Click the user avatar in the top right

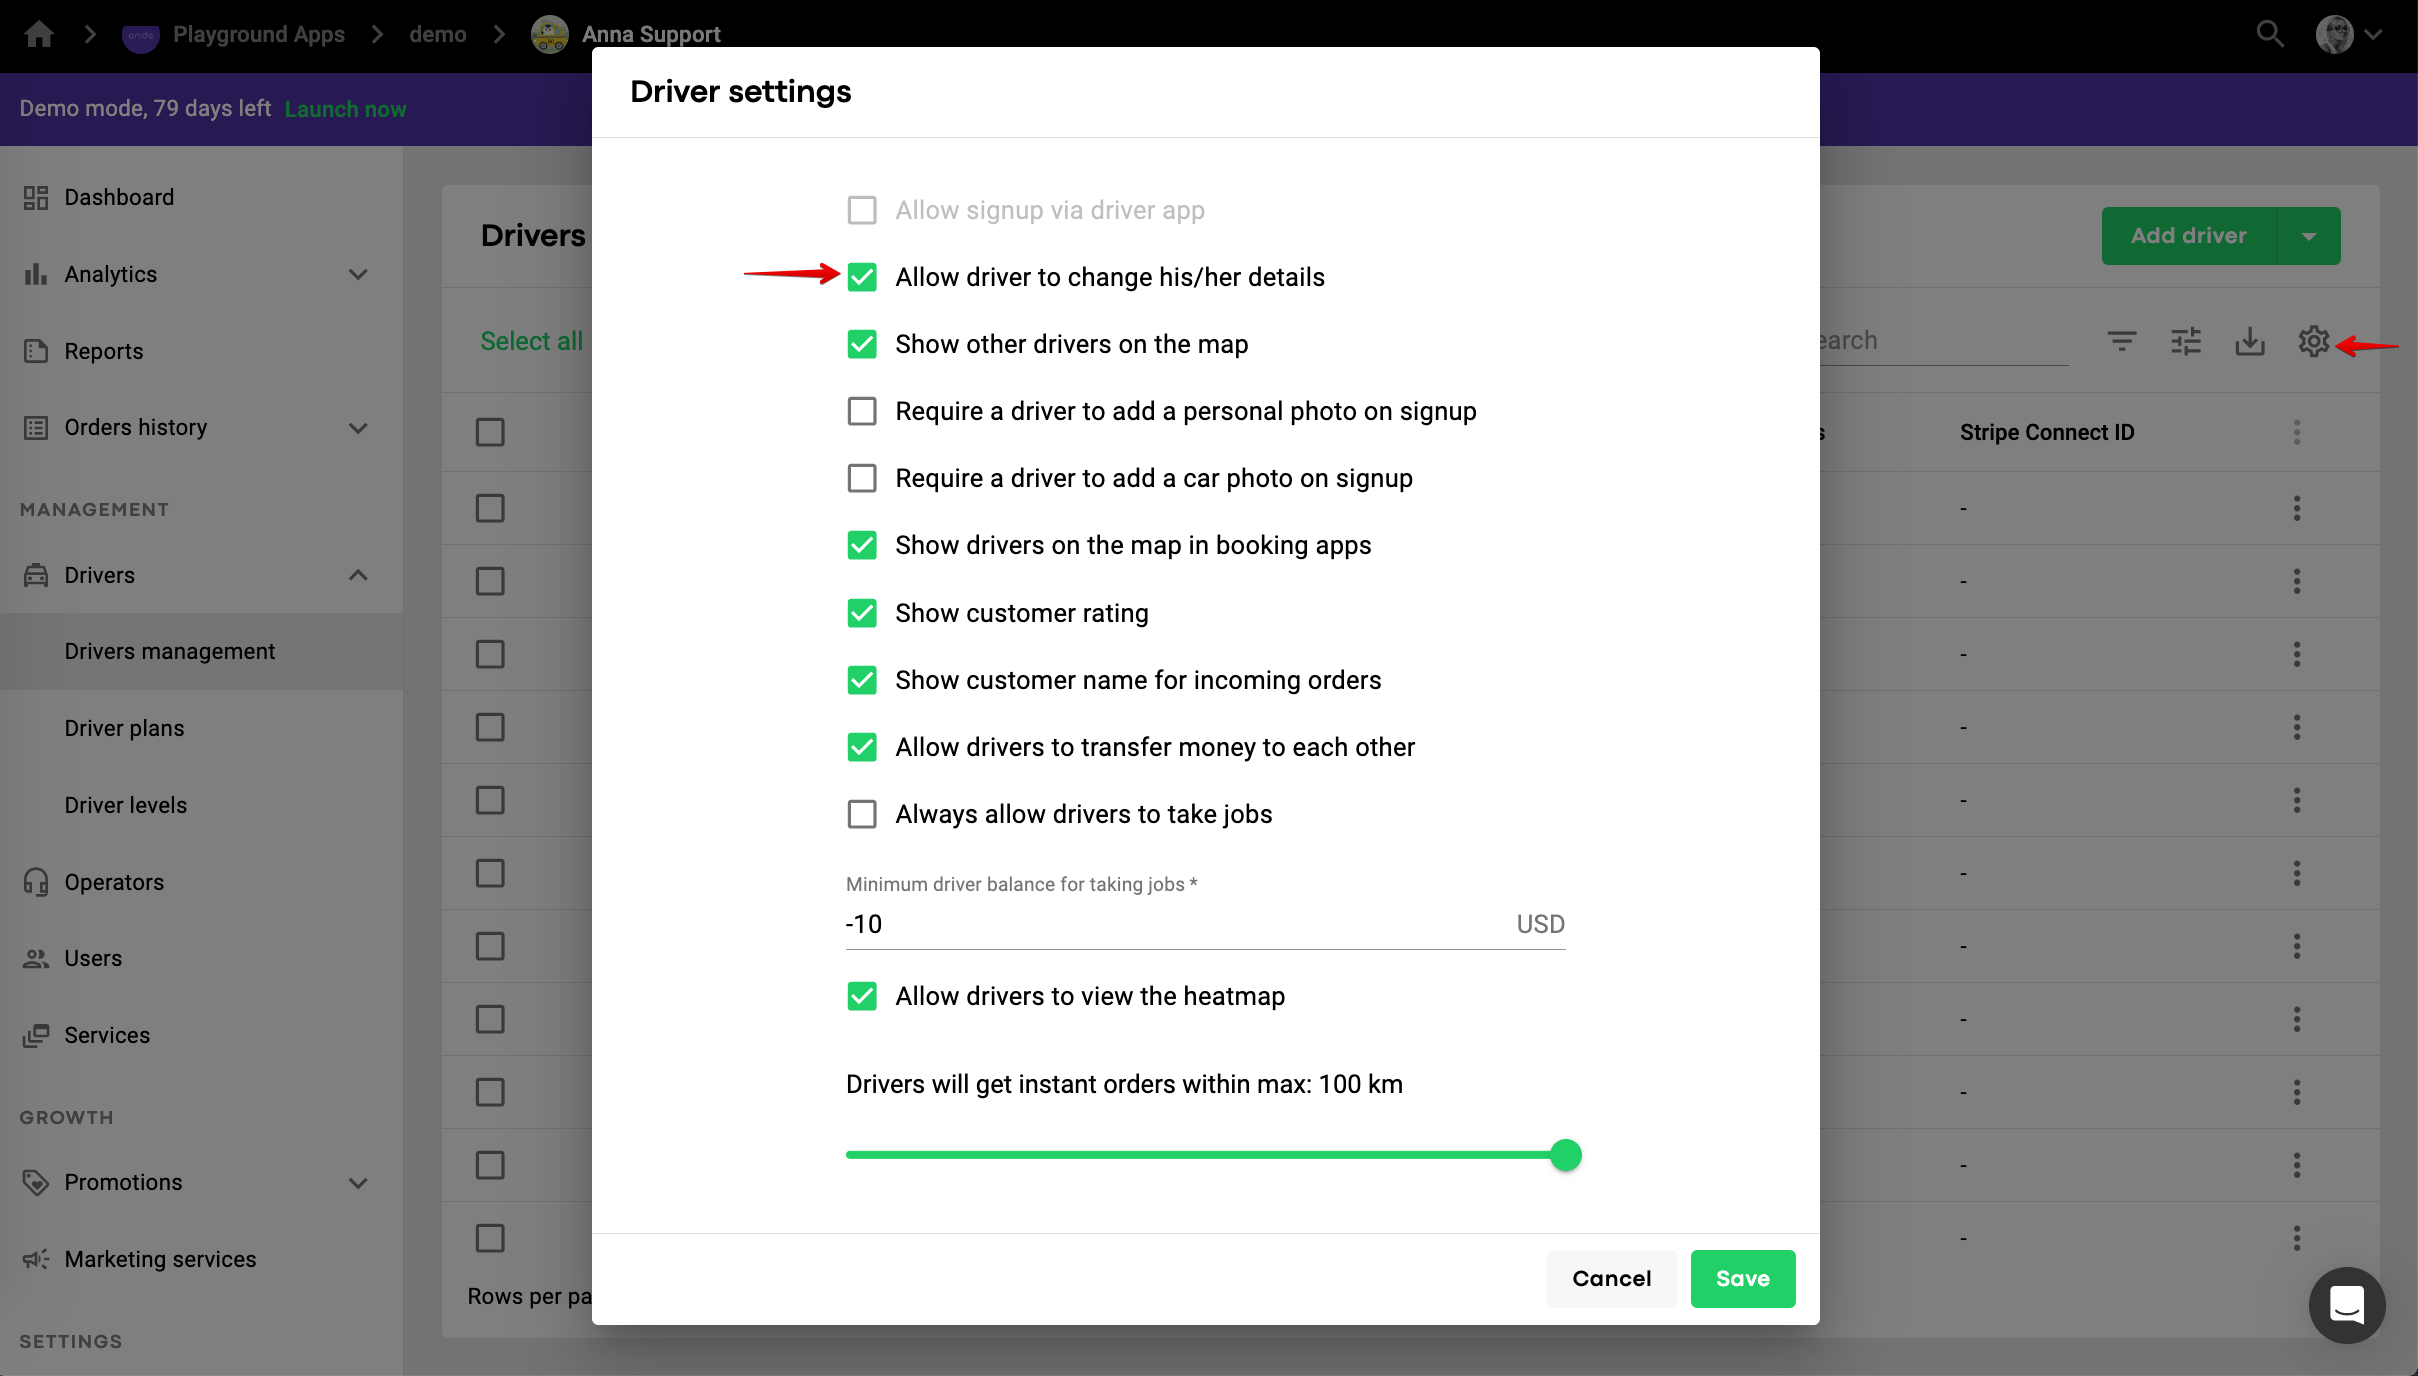(x=2335, y=34)
